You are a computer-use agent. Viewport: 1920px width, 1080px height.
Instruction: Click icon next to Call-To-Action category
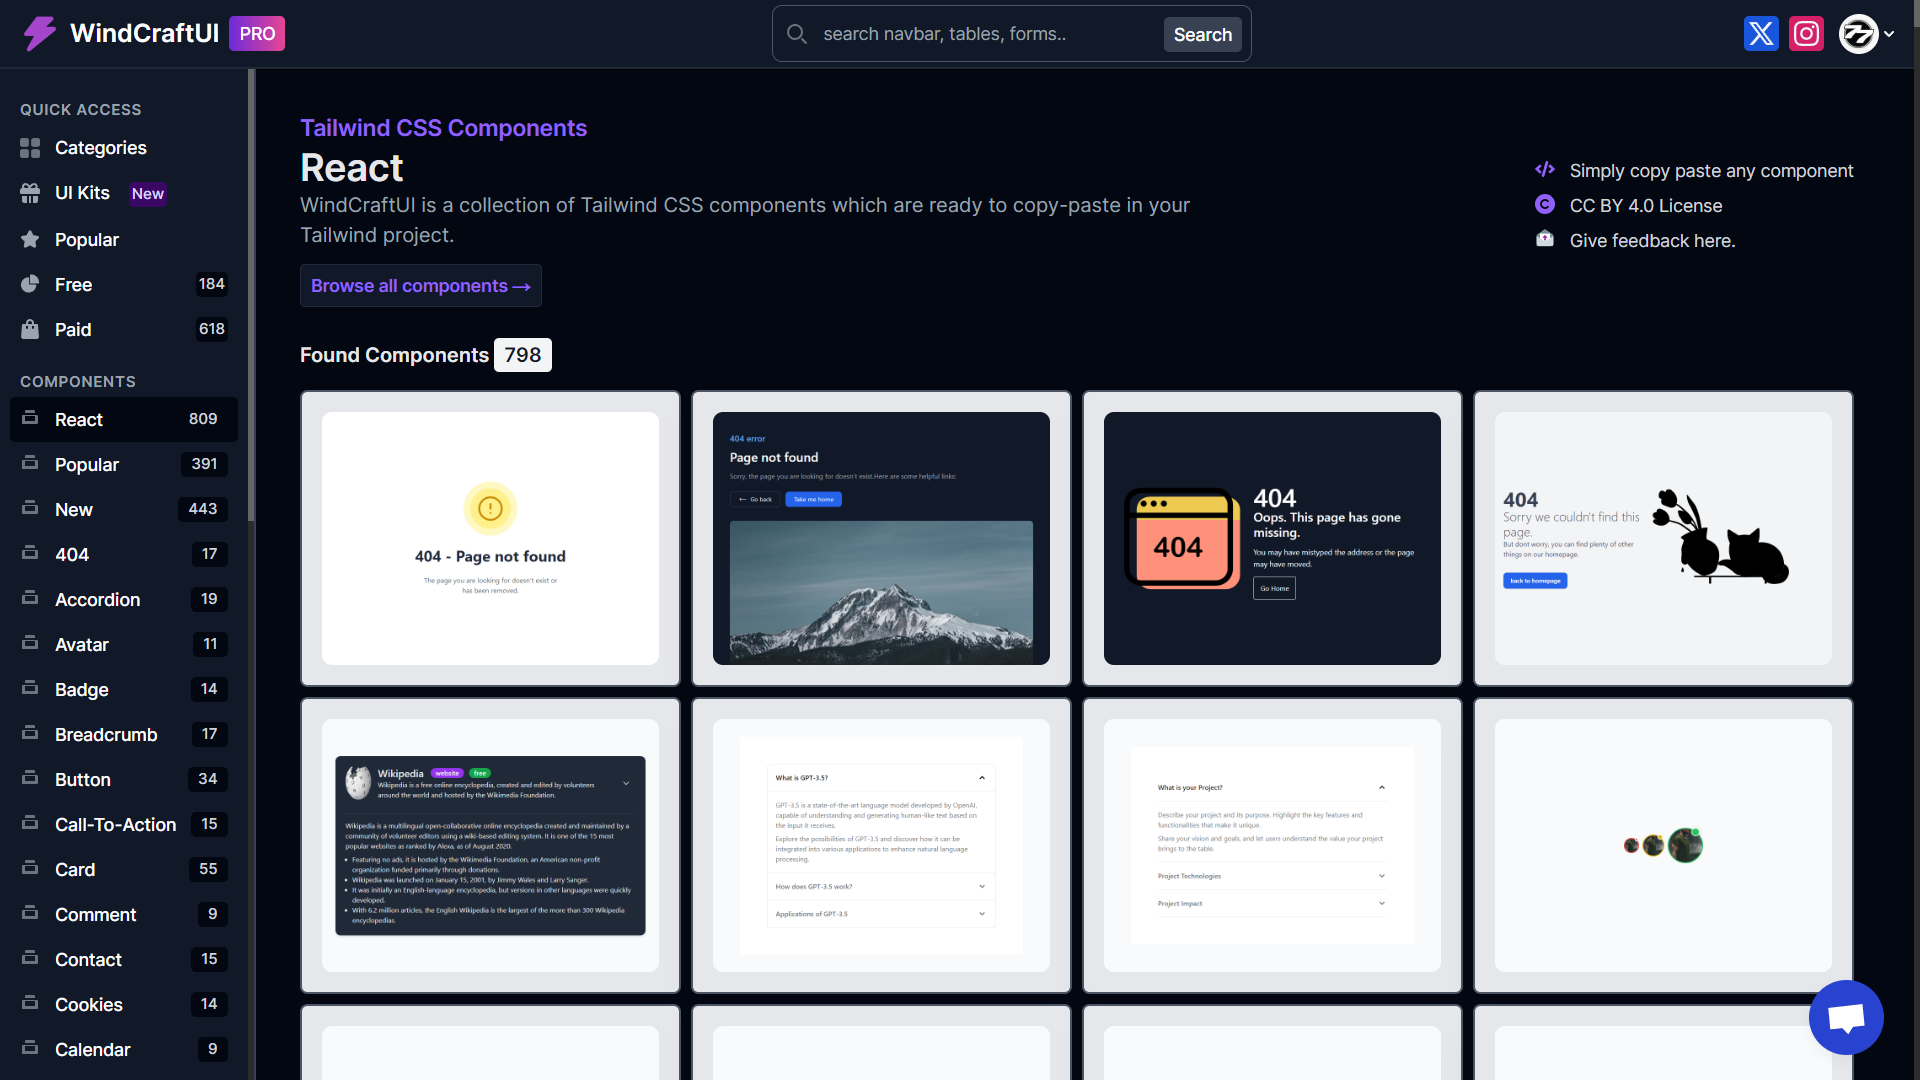(30, 822)
